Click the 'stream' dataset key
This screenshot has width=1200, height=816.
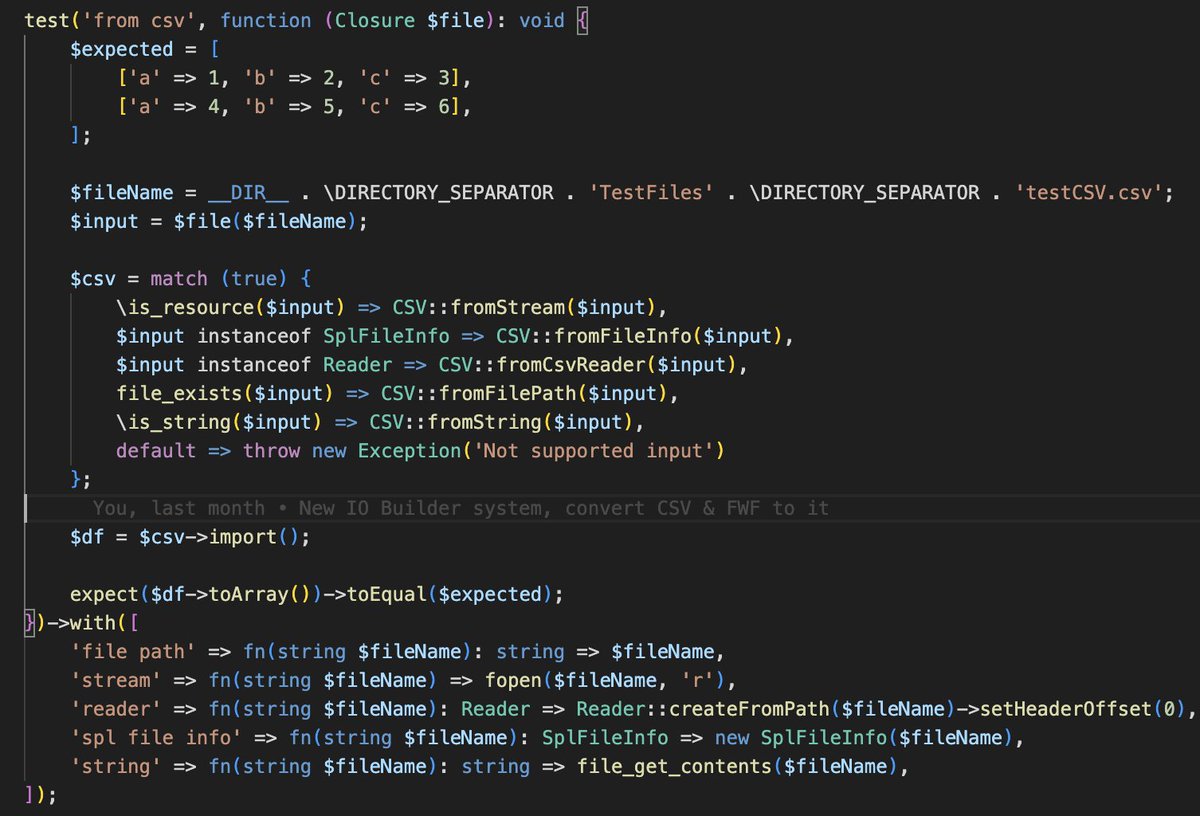pos(116,681)
